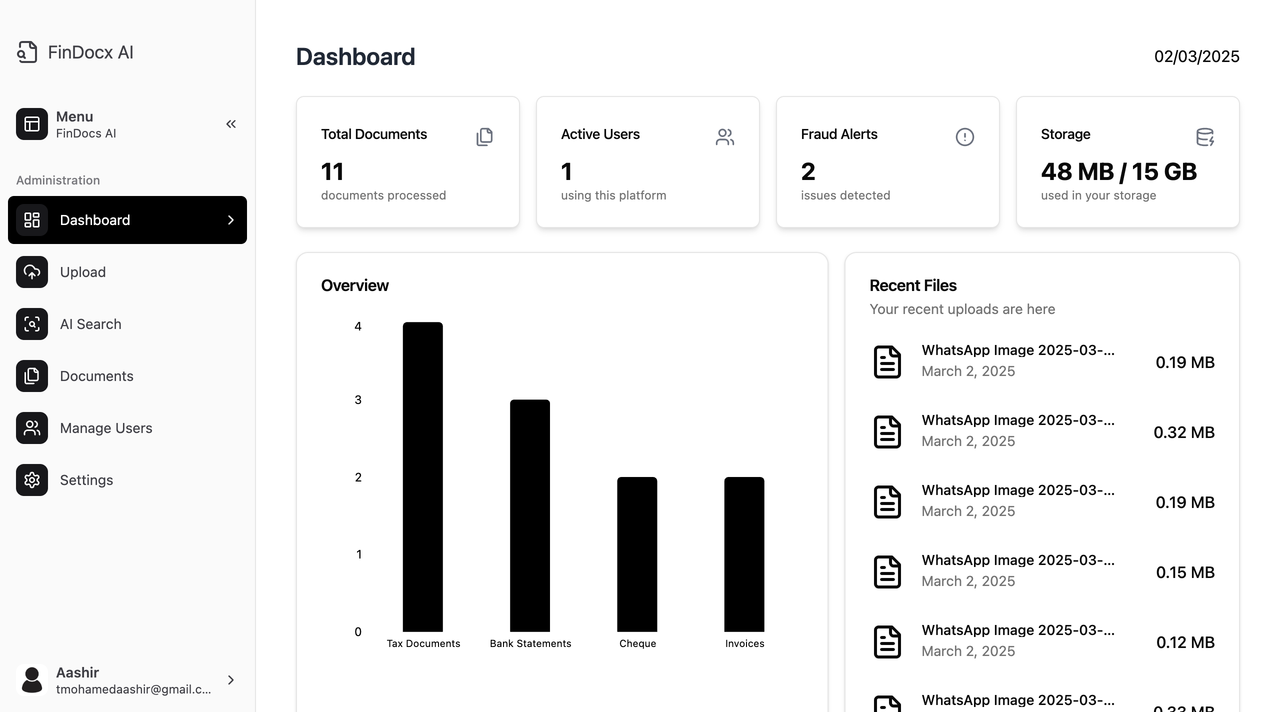
Task: Click the Manage Users people icon
Action: (x=32, y=428)
